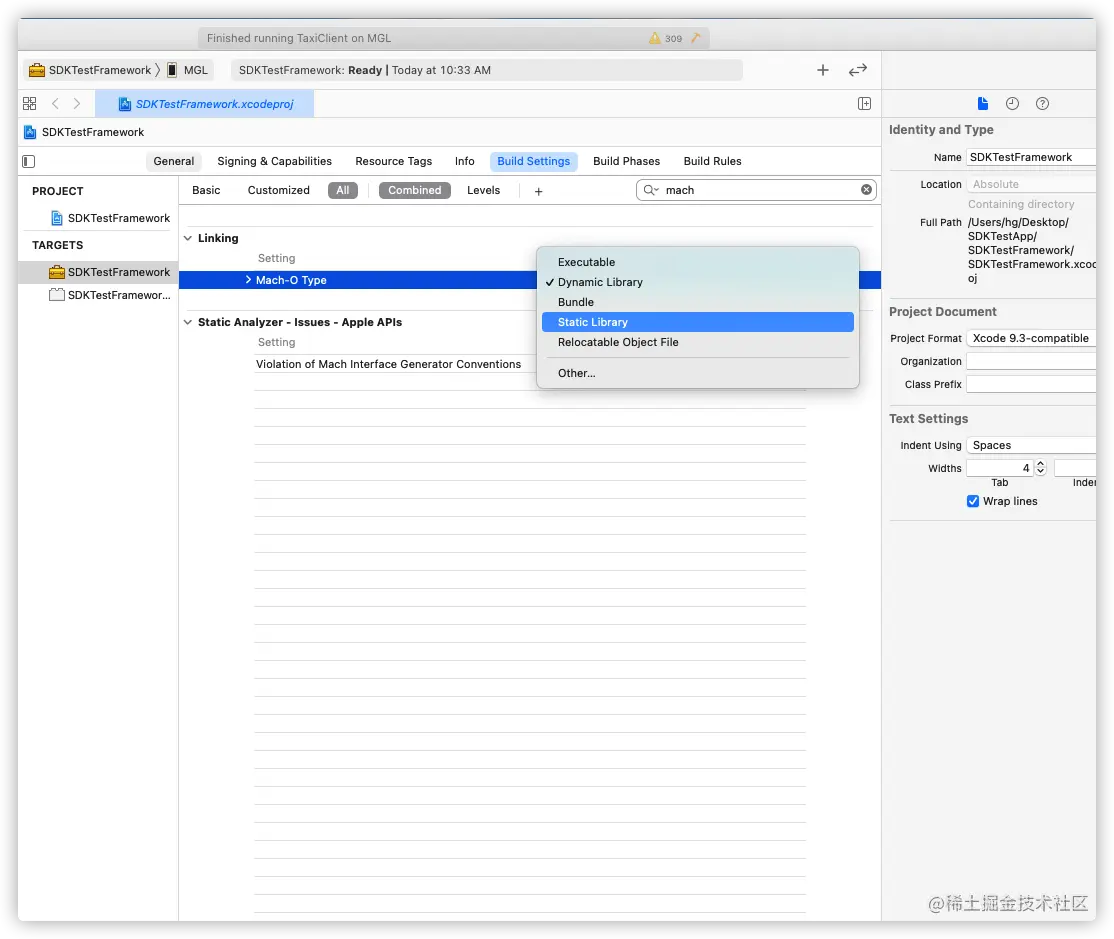Image resolution: width=1114 pixels, height=939 pixels.
Task: Open the General tab
Action: (173, 161)
